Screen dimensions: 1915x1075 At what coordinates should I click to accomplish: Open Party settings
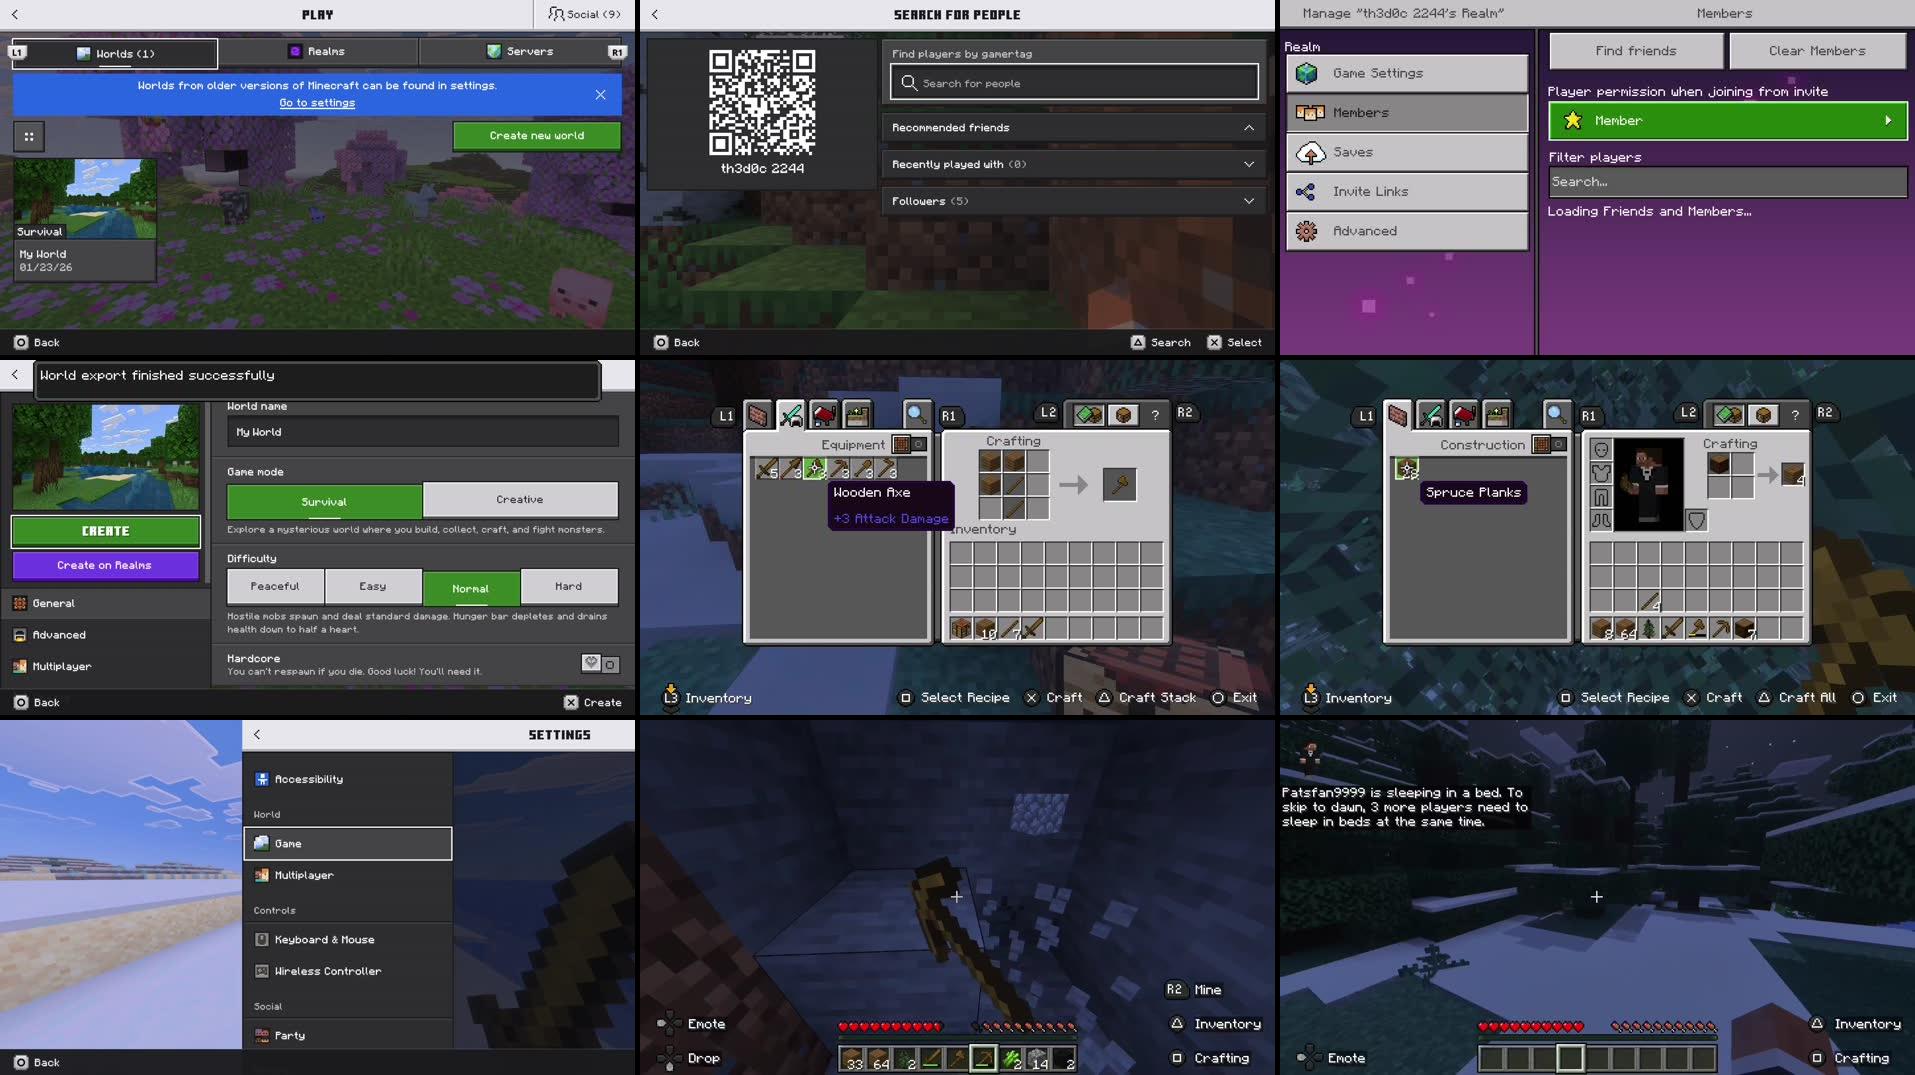pyautogui.click(x=348, y=1035)
